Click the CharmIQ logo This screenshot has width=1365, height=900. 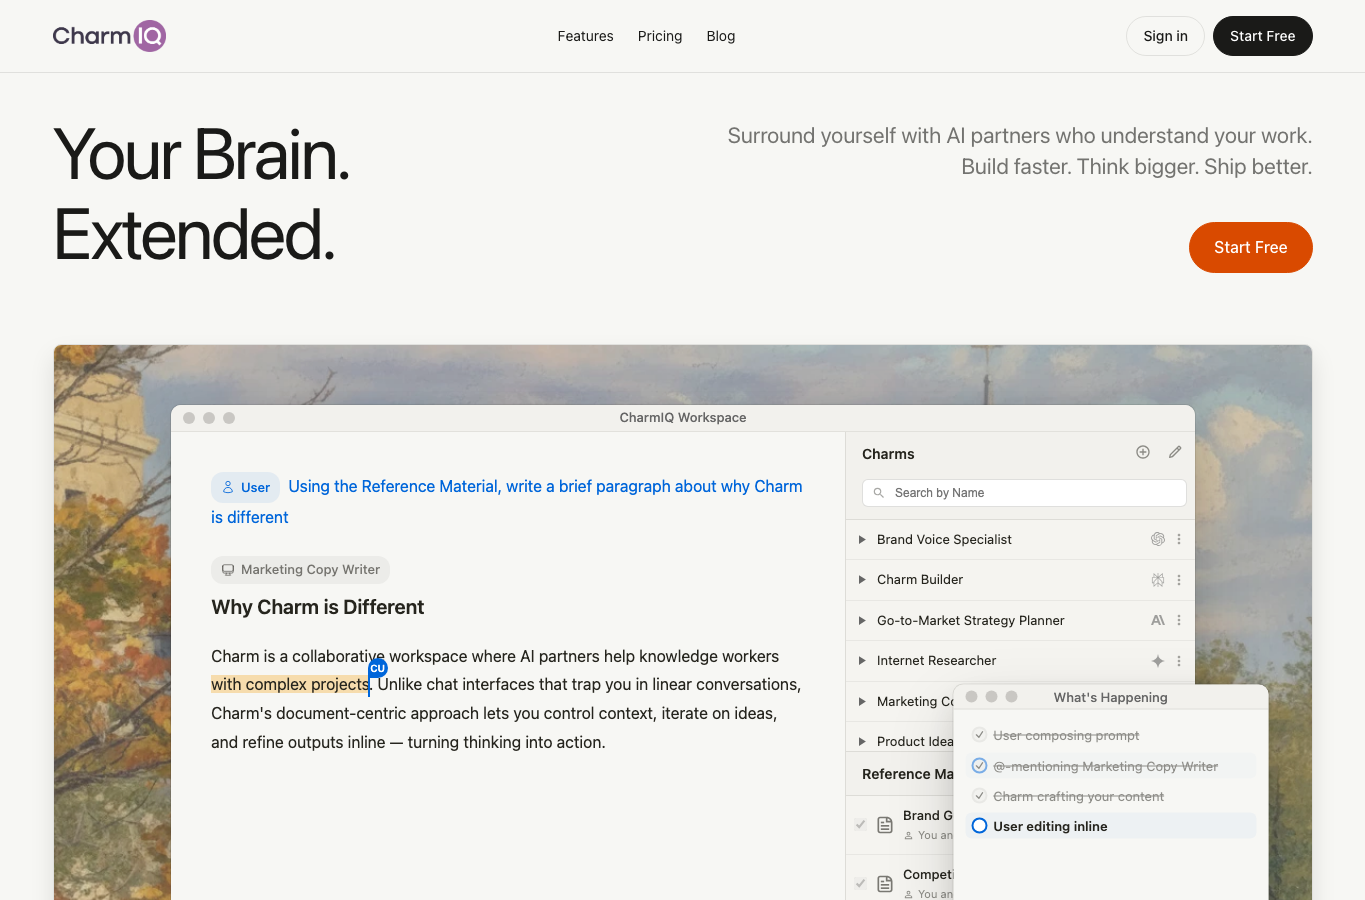pyautogui.click(x=109, y=36)
